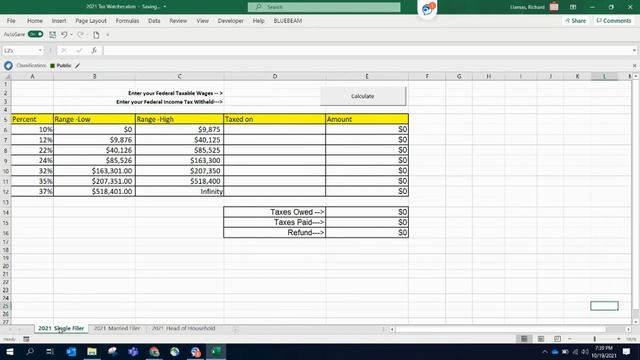640x360 pixels.
Task: Switch to Page Break Preview icon
Action: [x=557, y=339]
